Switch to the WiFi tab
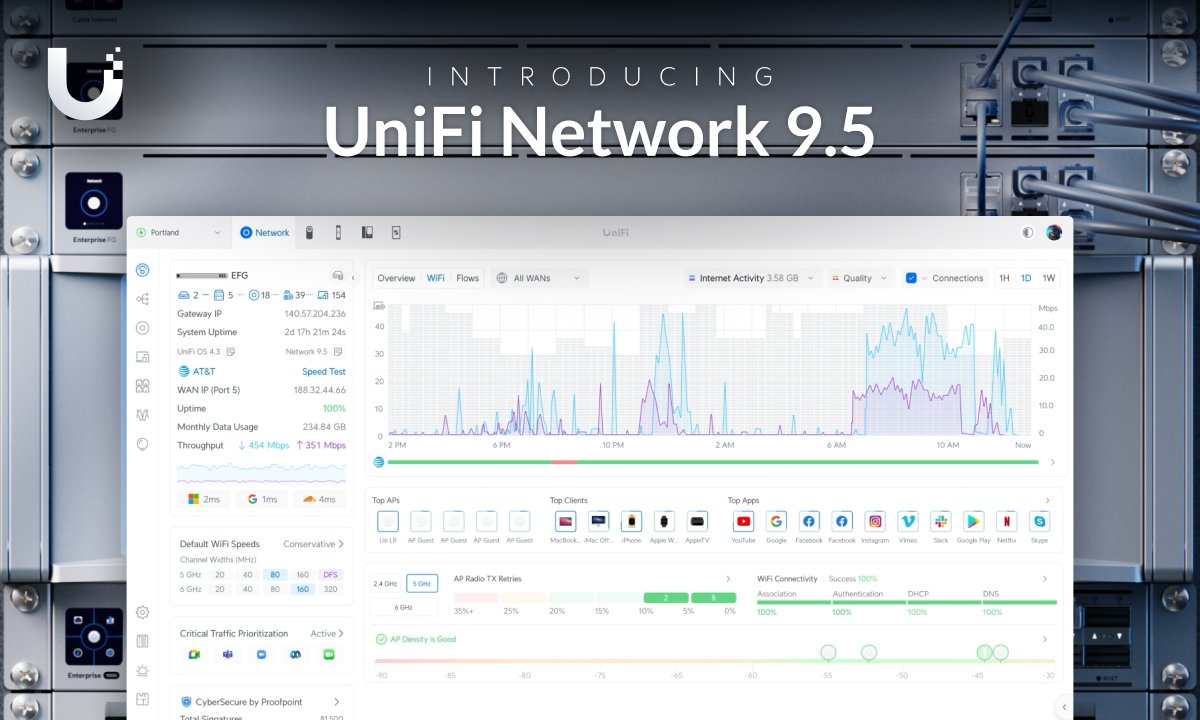The image size is (1200, 720). point(436,278)
